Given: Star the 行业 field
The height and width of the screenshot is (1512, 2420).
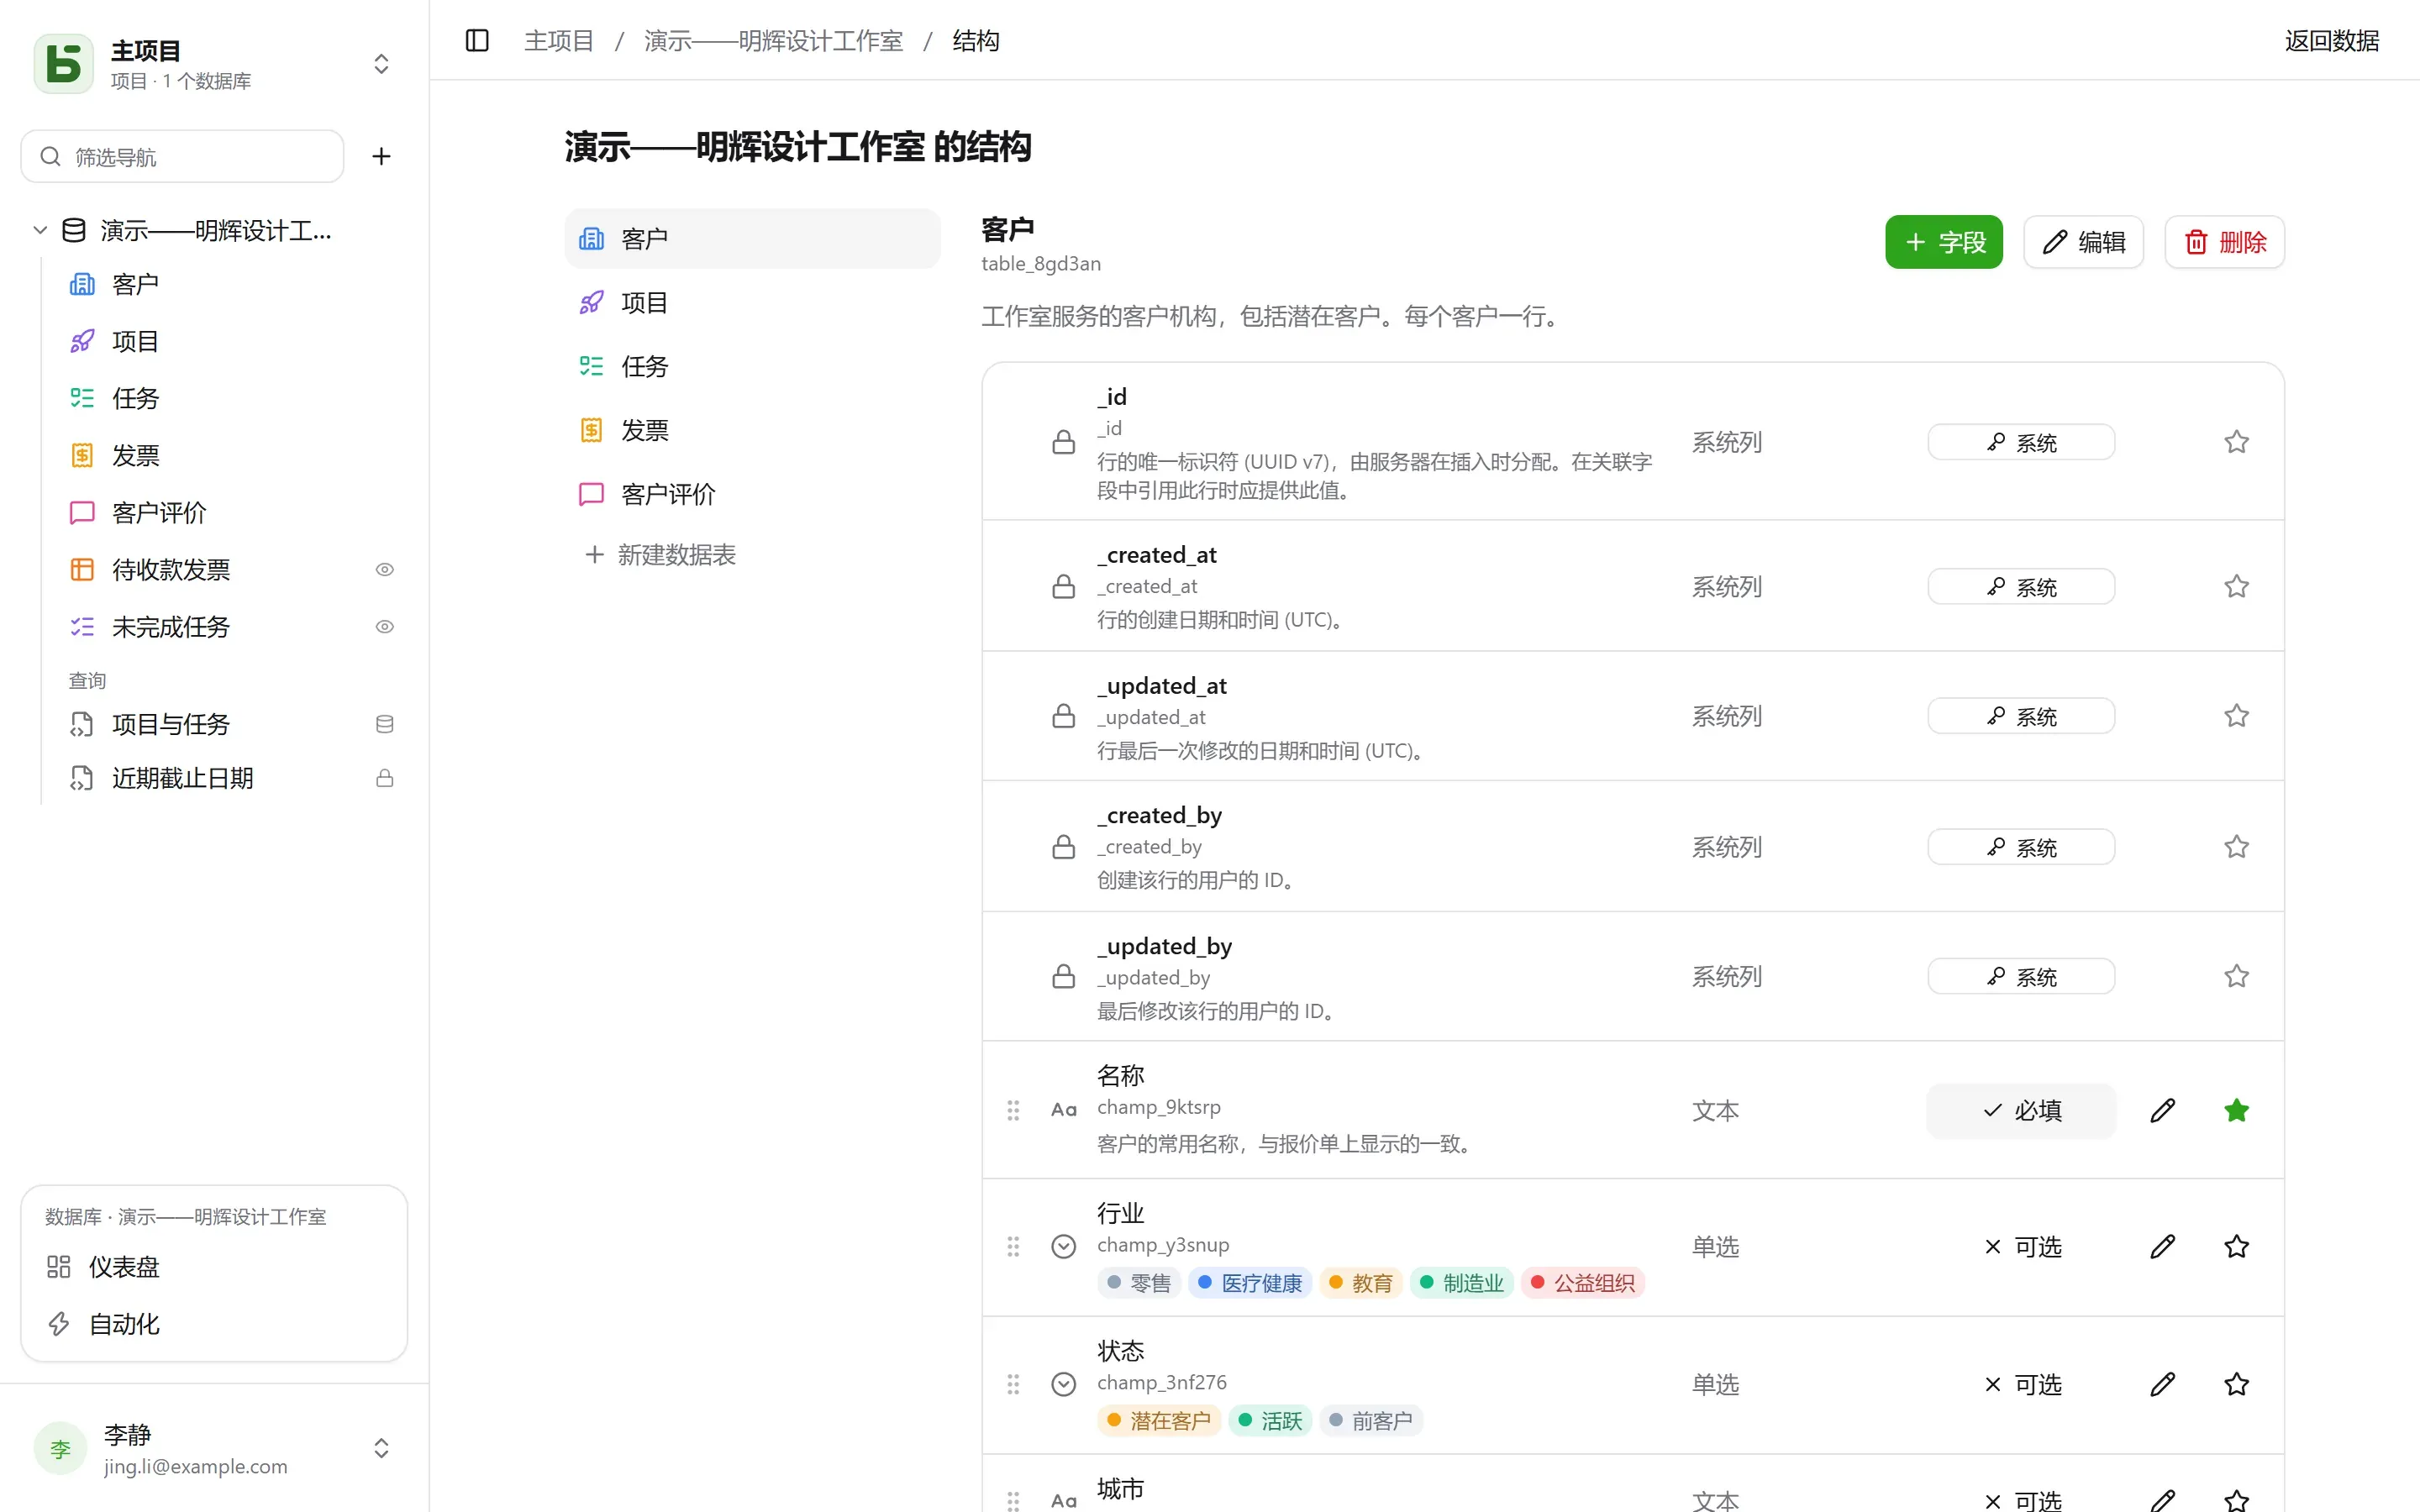Looking at the screenshot, I should pyautogui.click(x=2237, y=1247).
